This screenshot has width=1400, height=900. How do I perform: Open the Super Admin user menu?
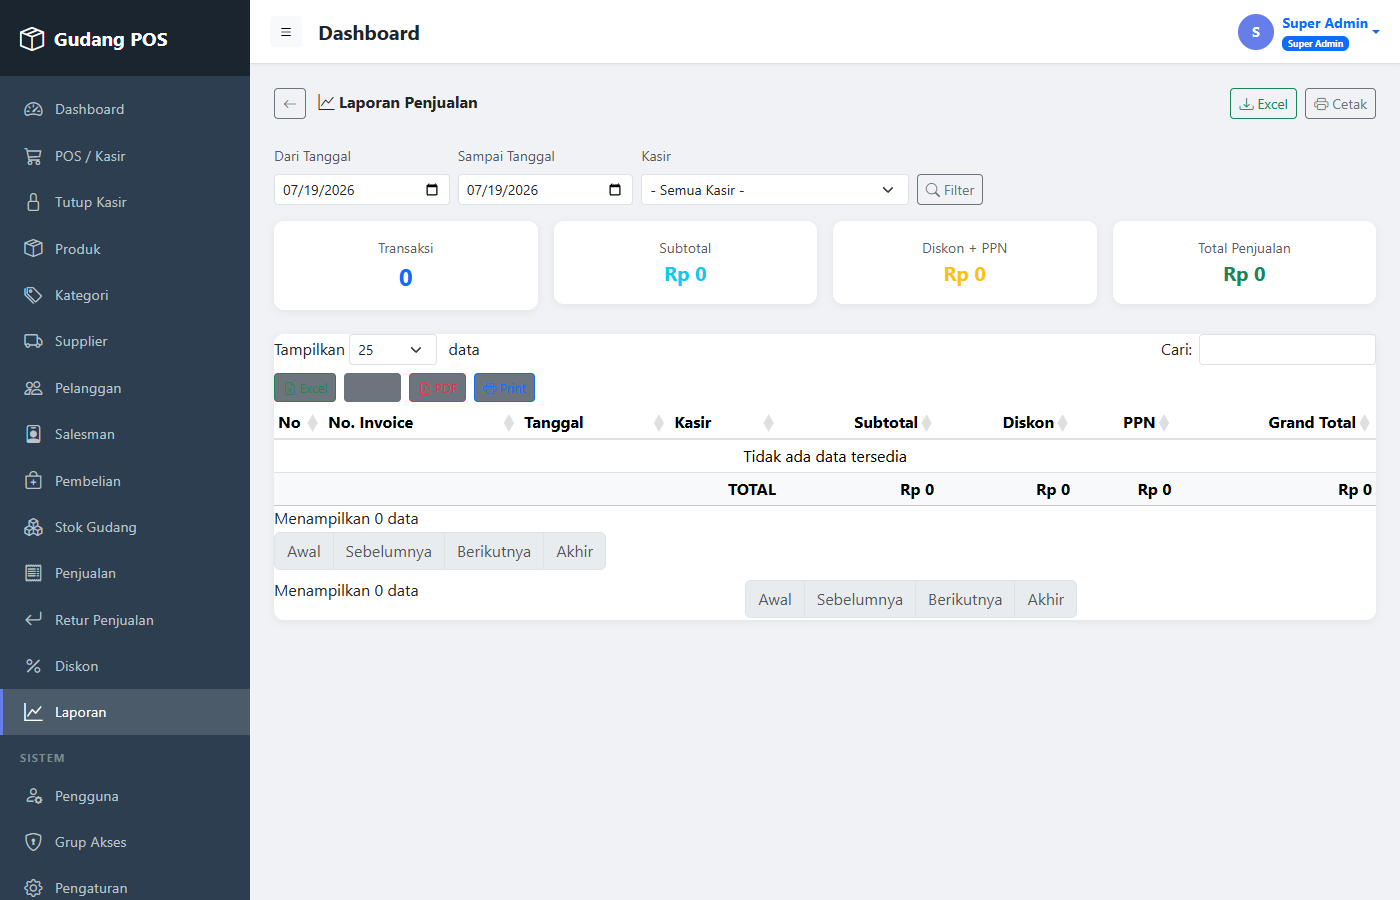click(1309, 32)
